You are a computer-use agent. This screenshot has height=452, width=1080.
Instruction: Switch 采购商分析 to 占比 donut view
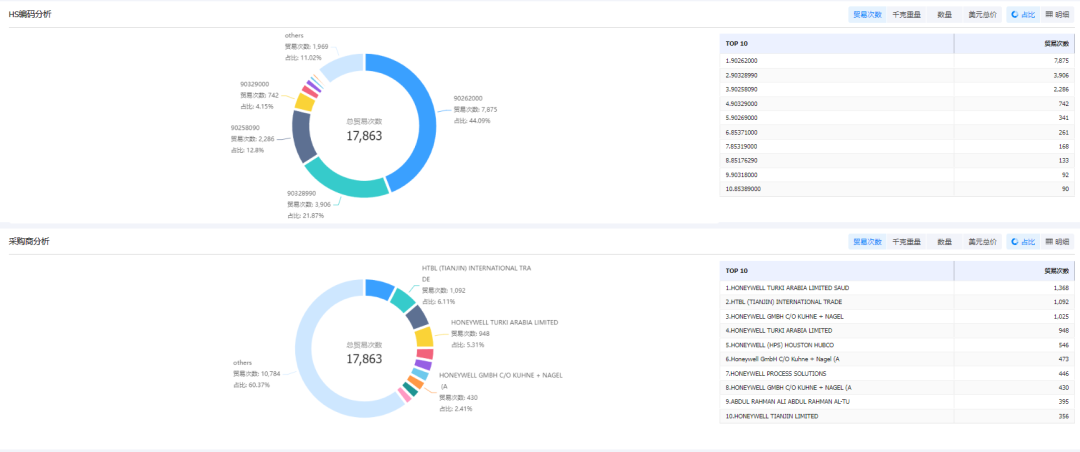pos(1022,241)
